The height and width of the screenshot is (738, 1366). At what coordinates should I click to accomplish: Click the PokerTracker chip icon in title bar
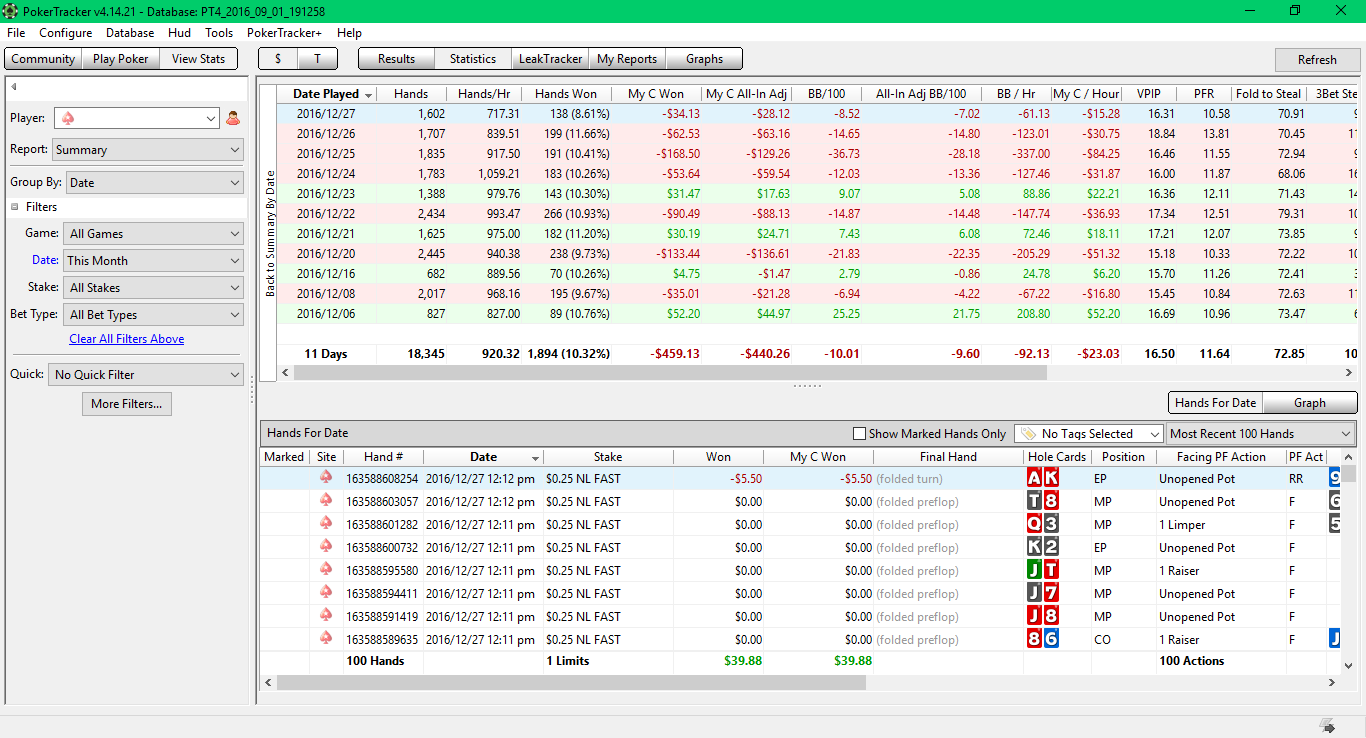10,11
